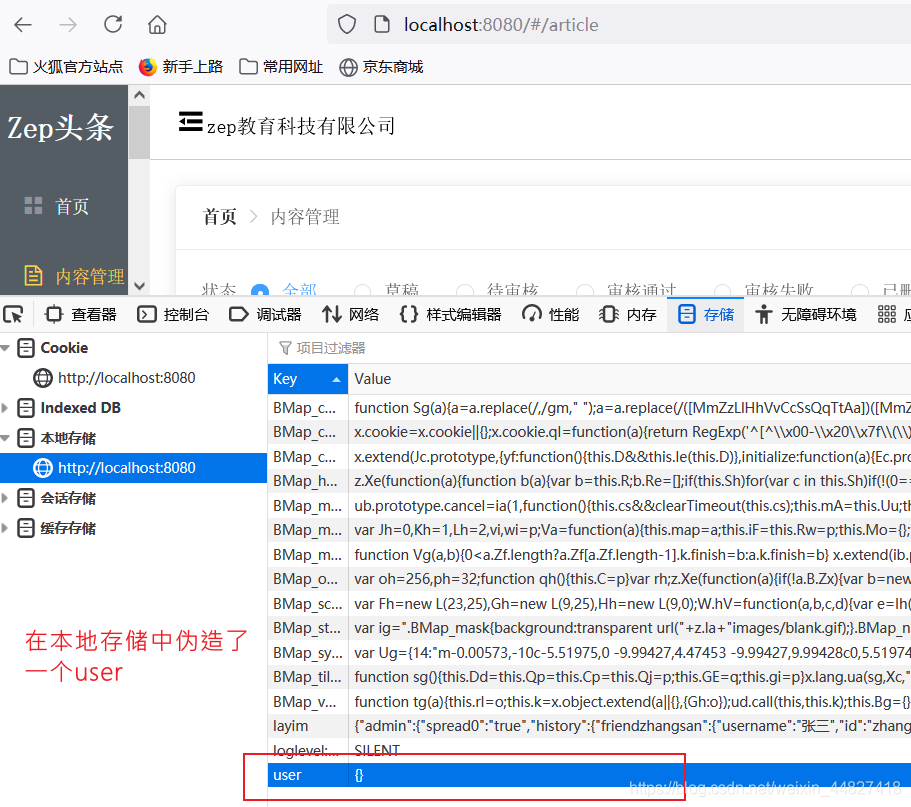Viewport: 911px width, 807px height.
Task: Click the sidebar scrollbar down arrow
Action: (x=139, y=285)
